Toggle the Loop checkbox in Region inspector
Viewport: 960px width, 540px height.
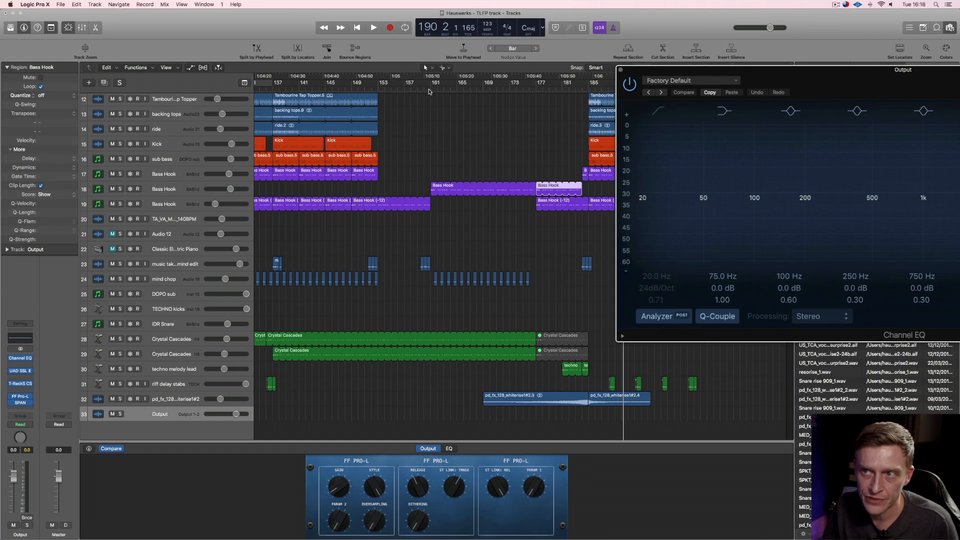coord(41,86)
